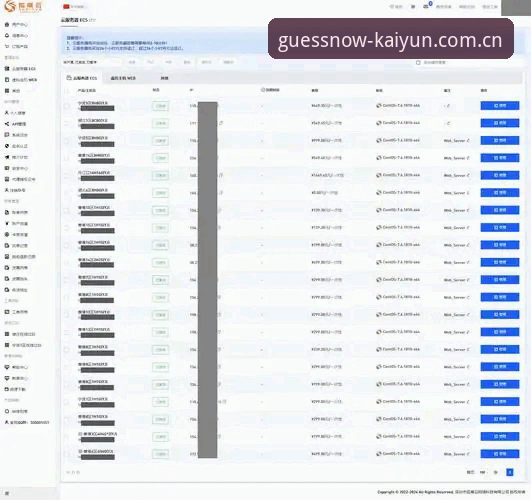Click the blue manage button in the first row

500,106
